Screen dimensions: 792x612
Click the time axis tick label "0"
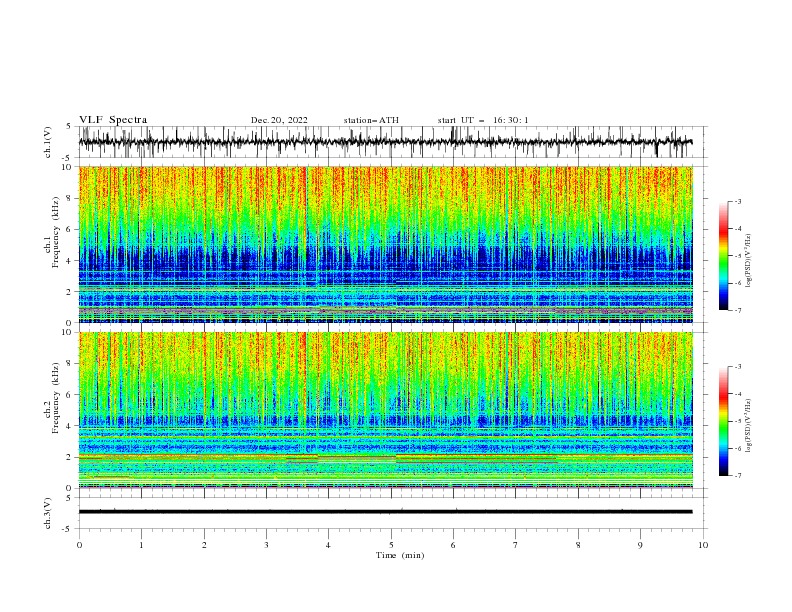point(79,545)
